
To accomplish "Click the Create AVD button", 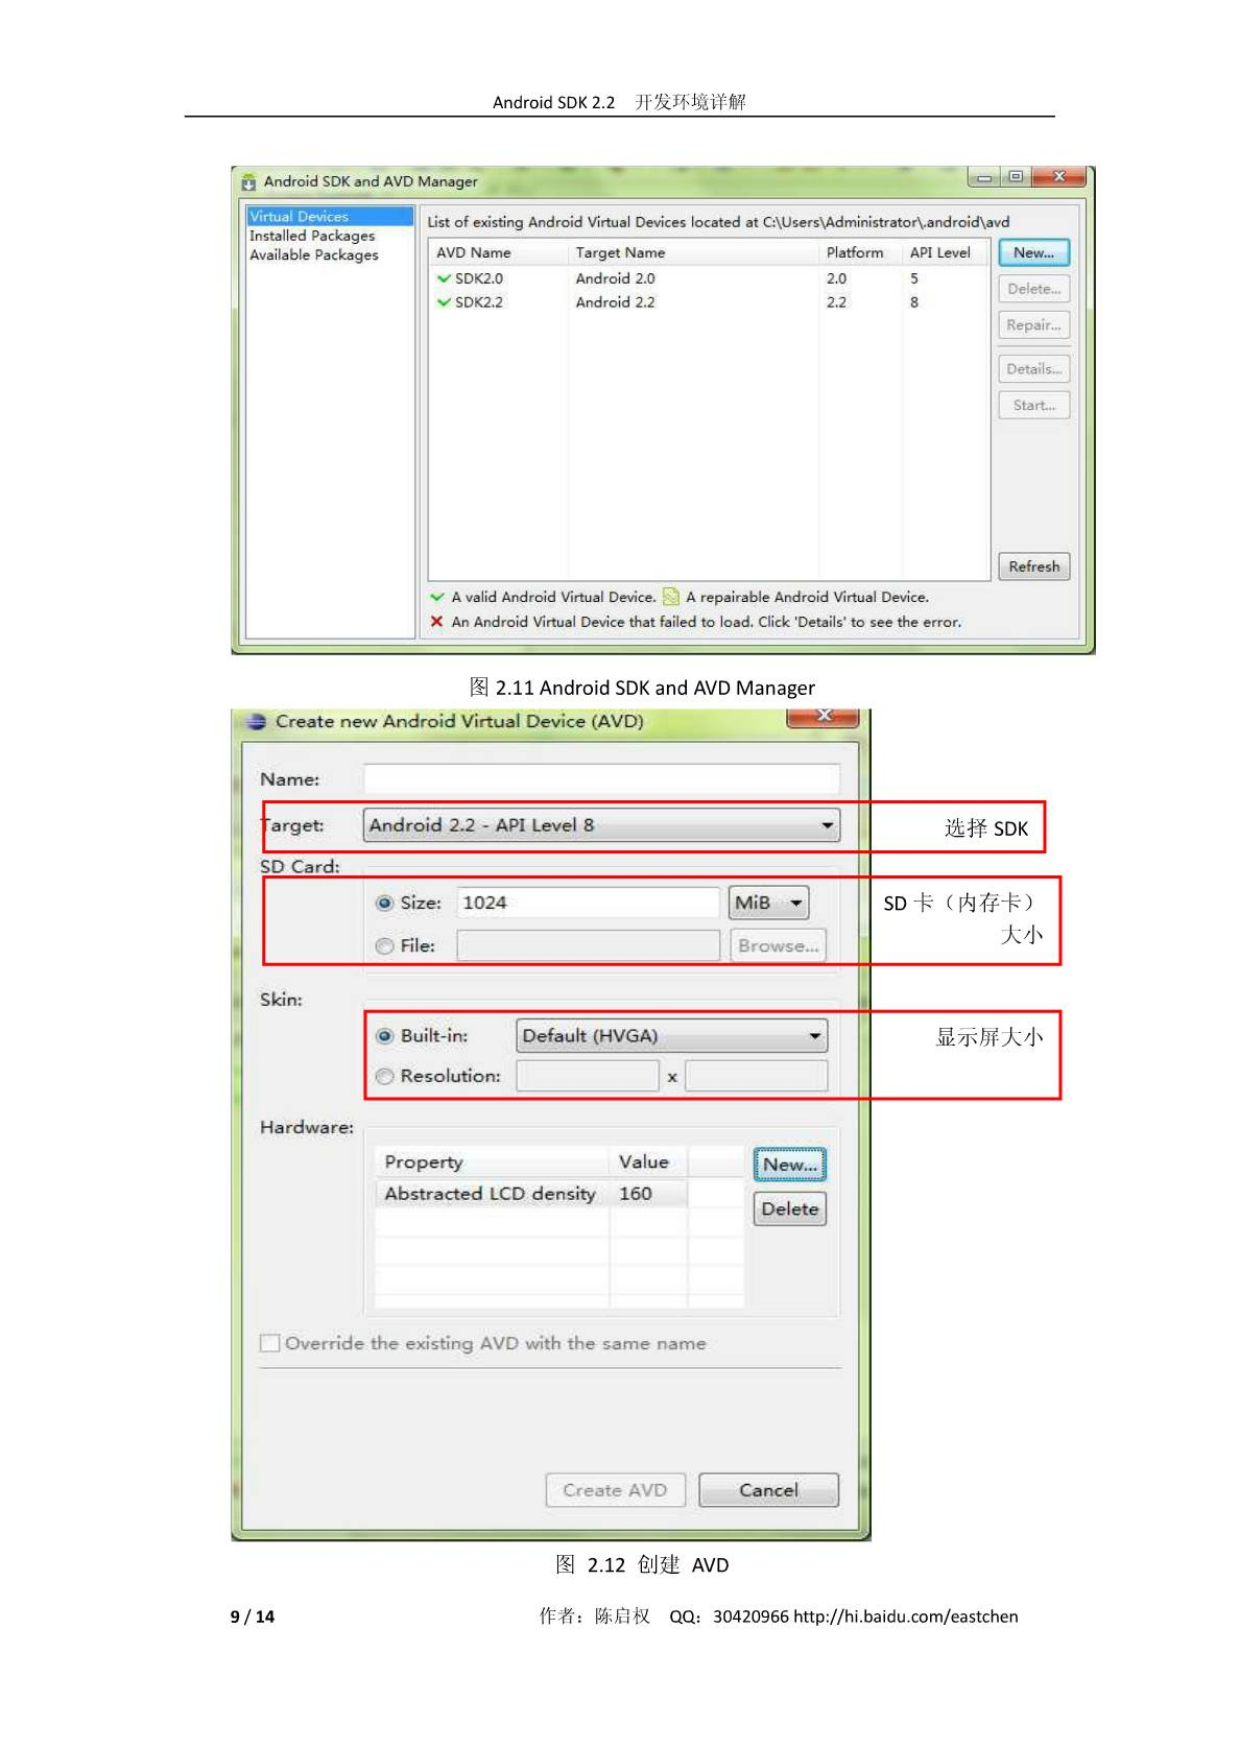I will tap(615, 1490).
